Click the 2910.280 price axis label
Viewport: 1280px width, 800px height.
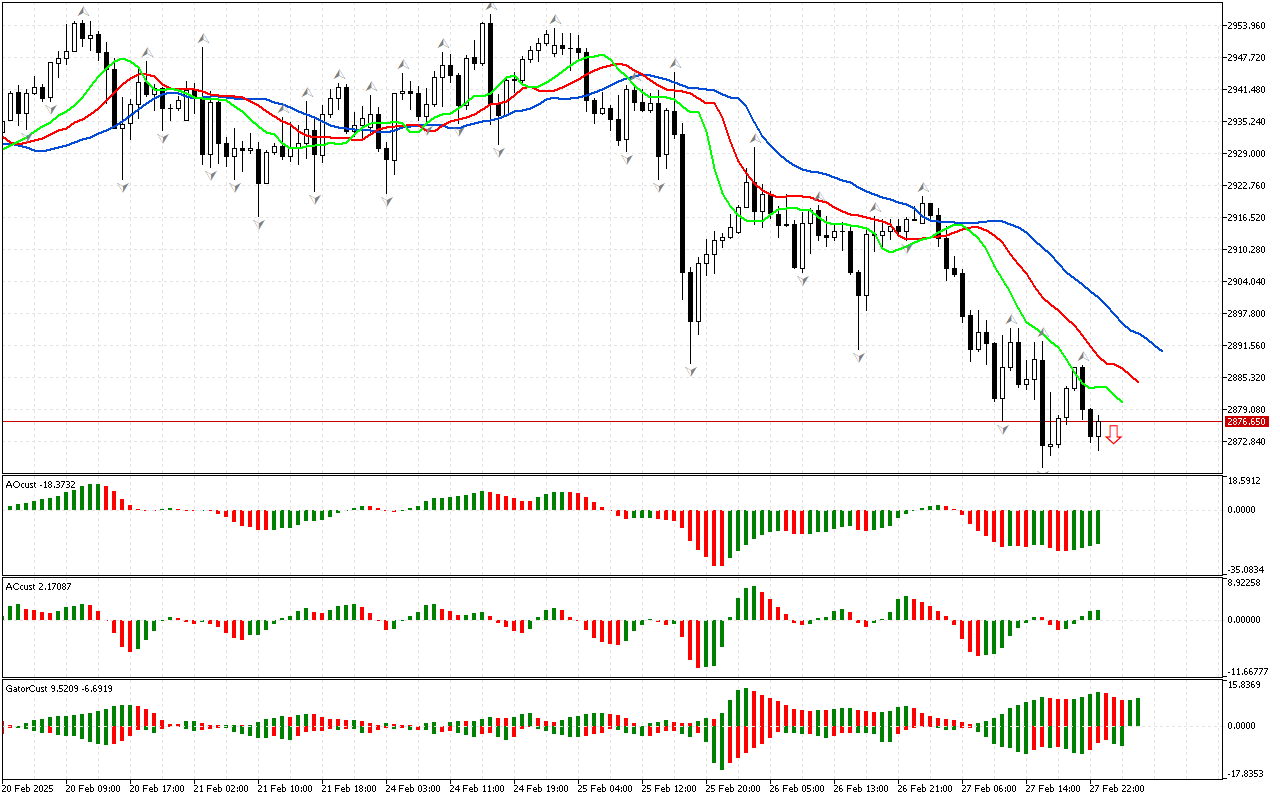click(1247, 249)
